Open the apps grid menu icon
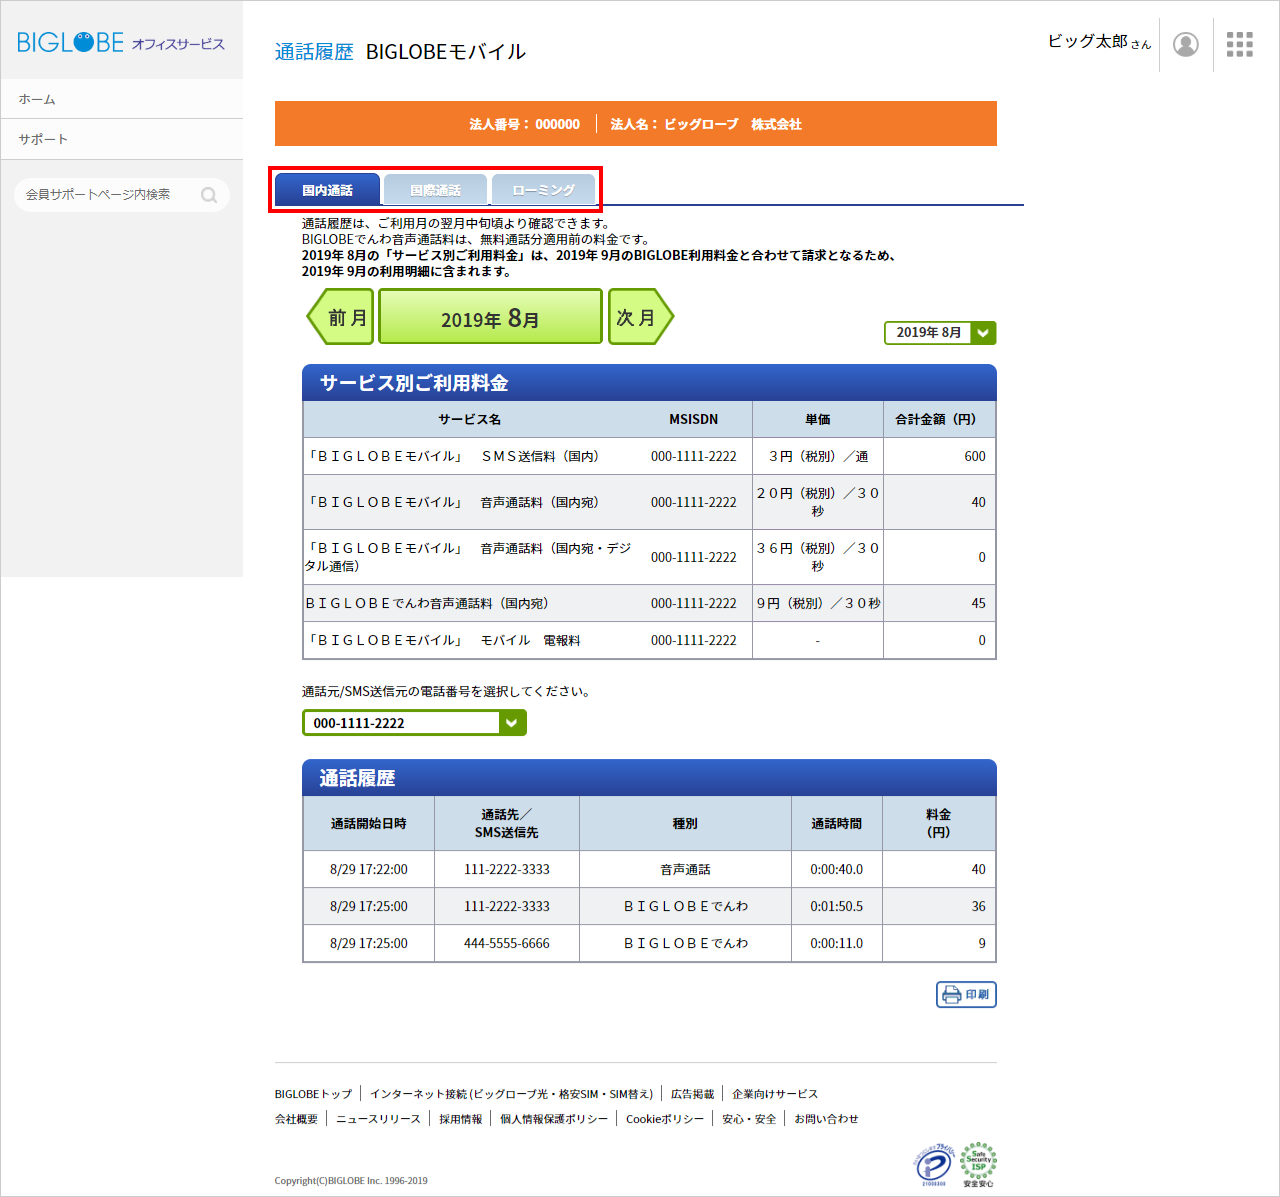The height and width of the screenshot is (1197, 1280). pos(1240,45)
